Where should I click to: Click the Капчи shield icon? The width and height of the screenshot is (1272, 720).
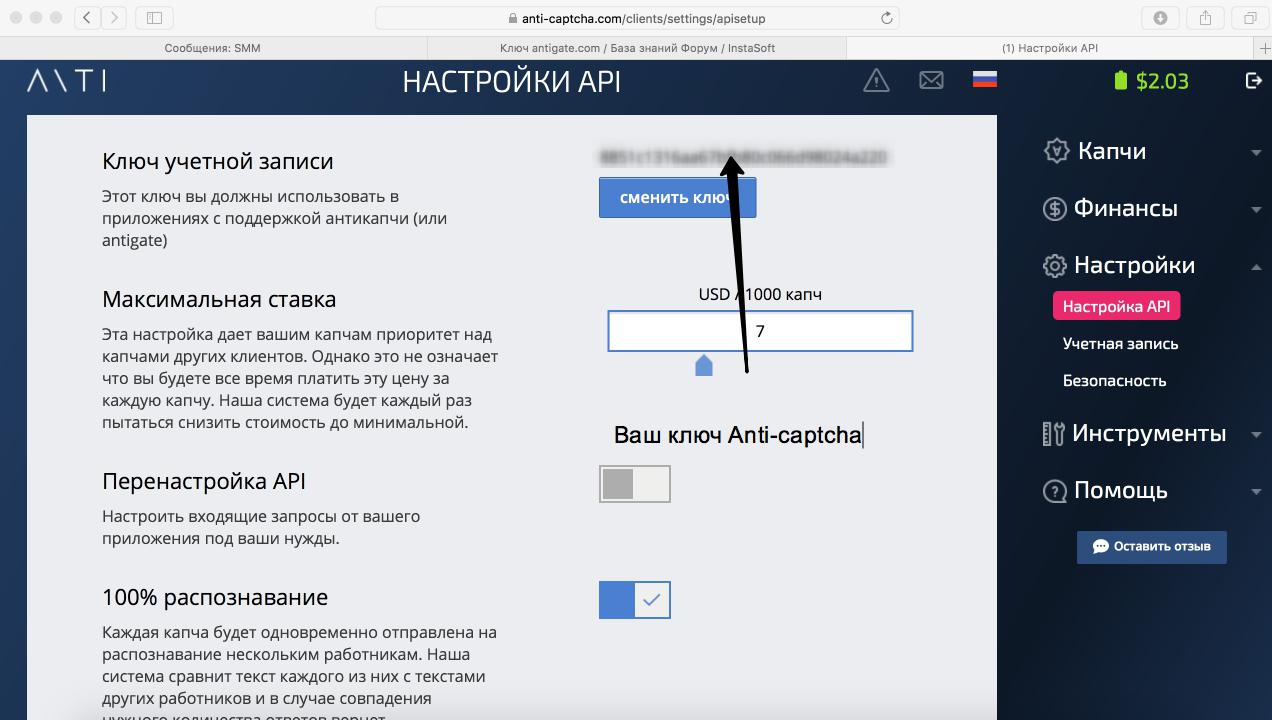pos(1056,151)
